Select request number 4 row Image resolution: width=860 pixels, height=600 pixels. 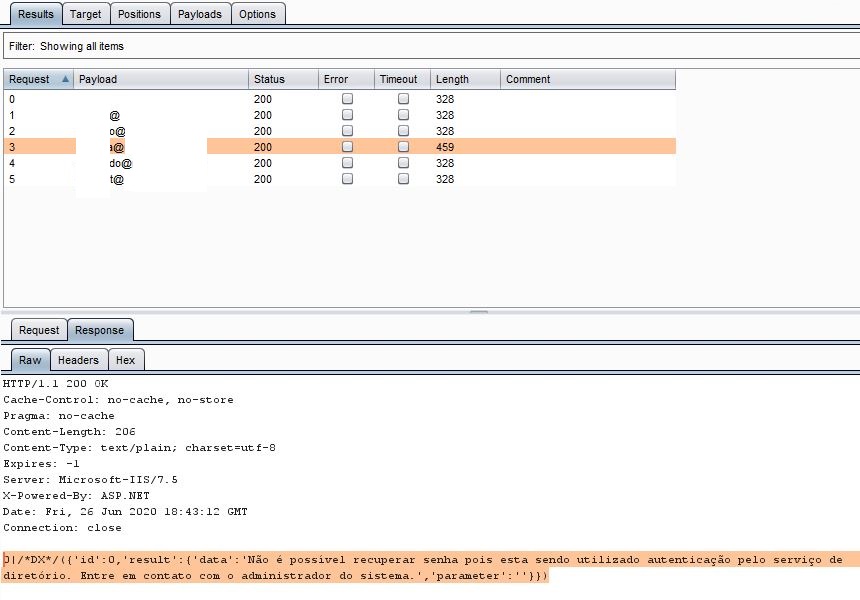point(340,163)
